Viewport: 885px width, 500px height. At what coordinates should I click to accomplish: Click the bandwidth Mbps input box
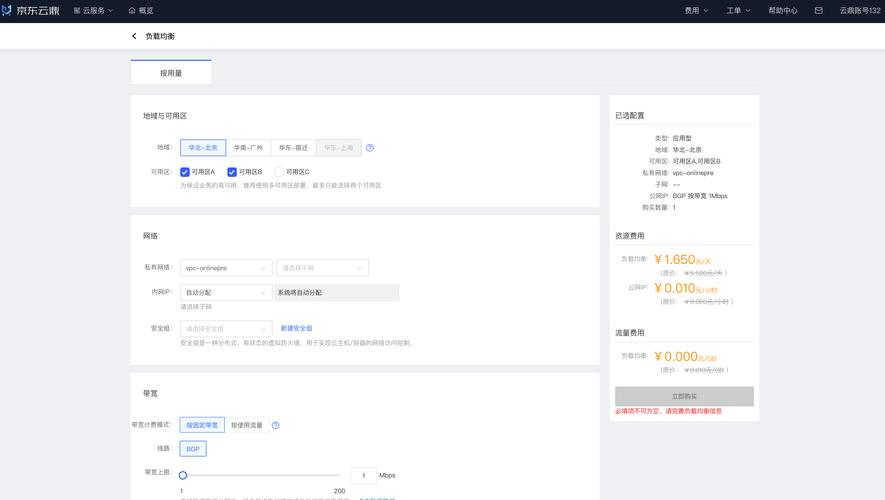[x=363, y=475]
